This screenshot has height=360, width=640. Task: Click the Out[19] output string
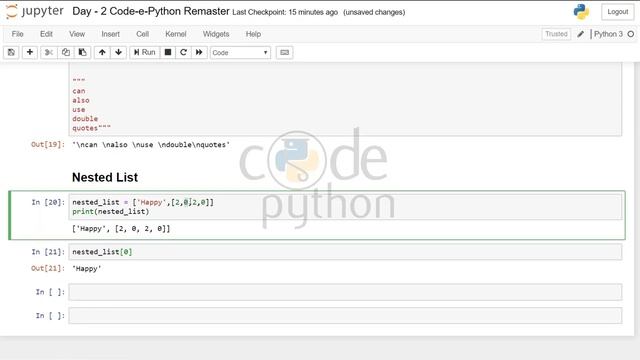151,144
